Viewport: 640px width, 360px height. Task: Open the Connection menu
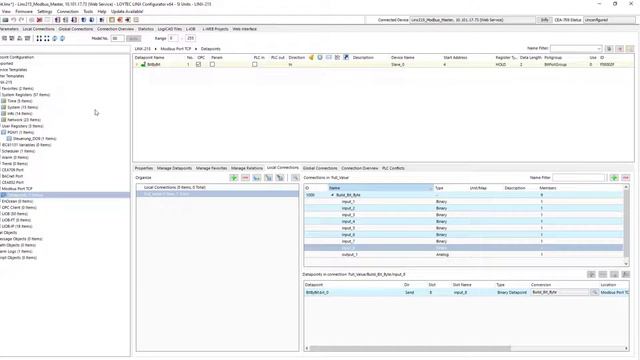[x=67, y=11]
